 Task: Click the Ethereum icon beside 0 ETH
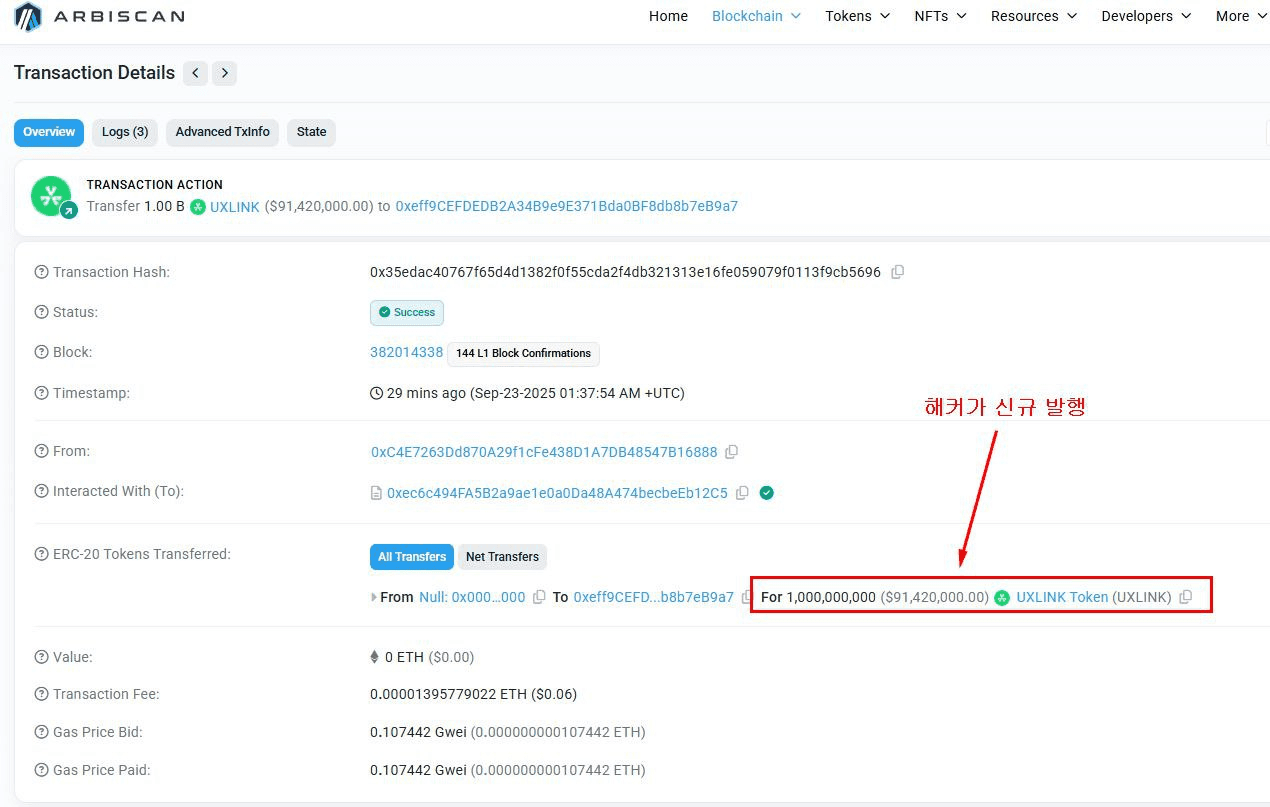coord(375,657)
